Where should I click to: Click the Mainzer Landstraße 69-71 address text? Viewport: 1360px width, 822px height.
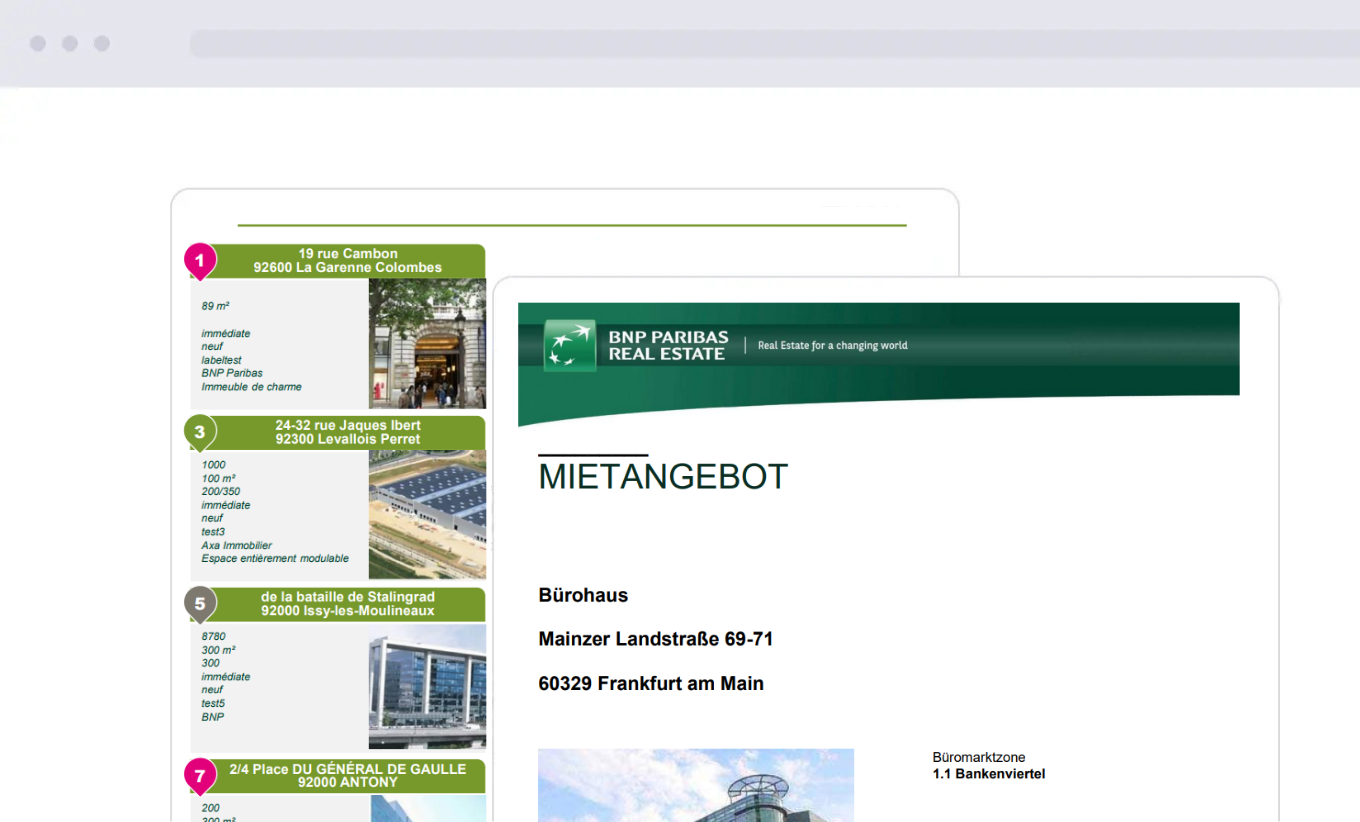click(x=655, y=639)
